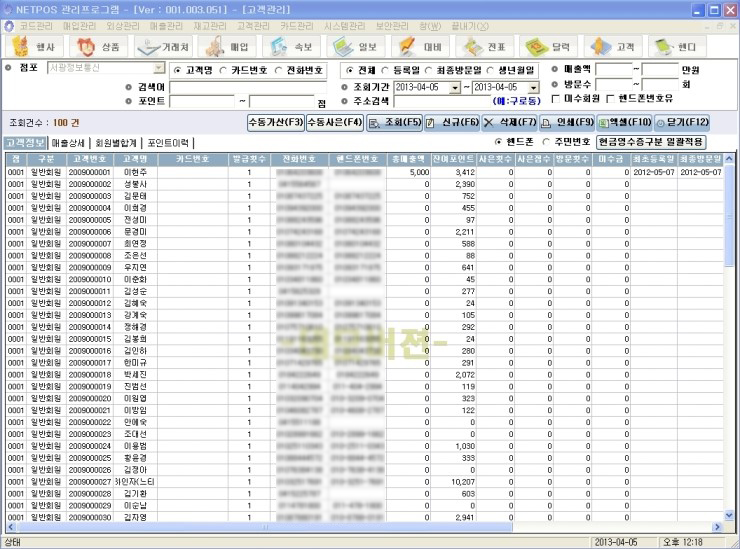Select customer row 2009000001 이현주
740x549 pixels.
364,172
